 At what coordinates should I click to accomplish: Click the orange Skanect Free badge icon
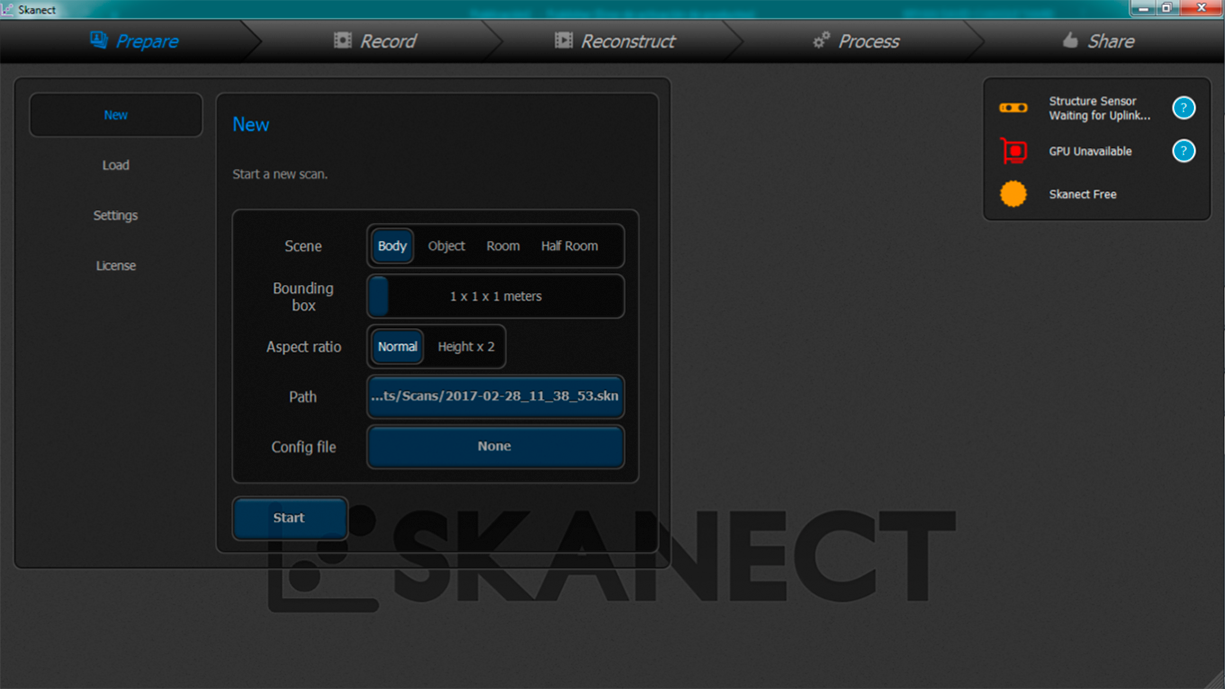point(1013,194)
